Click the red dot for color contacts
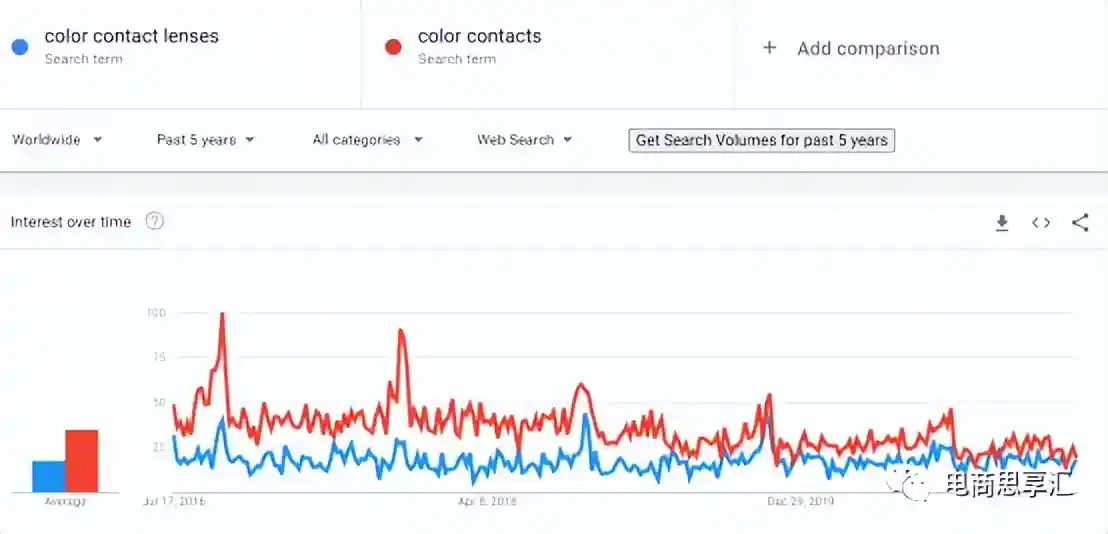1108x534 pixels. (393, 47)
